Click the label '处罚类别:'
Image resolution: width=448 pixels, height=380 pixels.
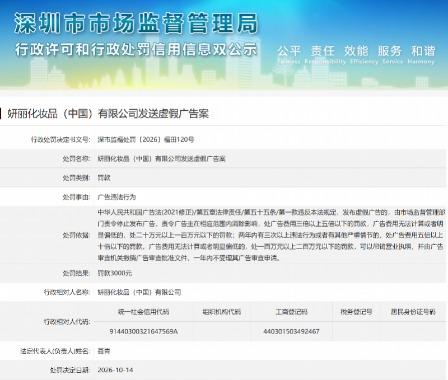pyautogui.click(x=76, y=178)
